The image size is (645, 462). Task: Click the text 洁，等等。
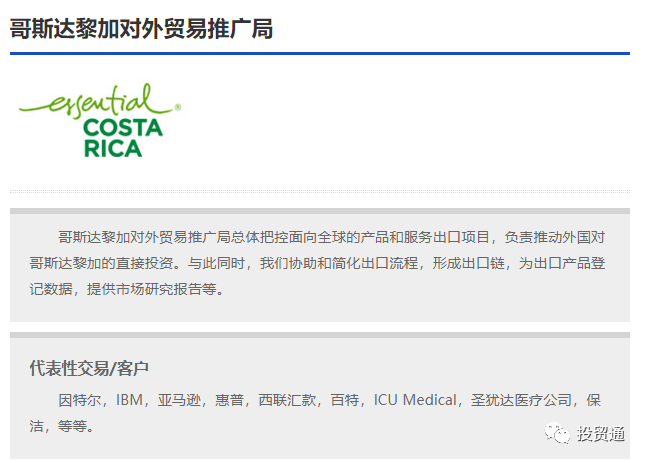click(x=62, y=426)
